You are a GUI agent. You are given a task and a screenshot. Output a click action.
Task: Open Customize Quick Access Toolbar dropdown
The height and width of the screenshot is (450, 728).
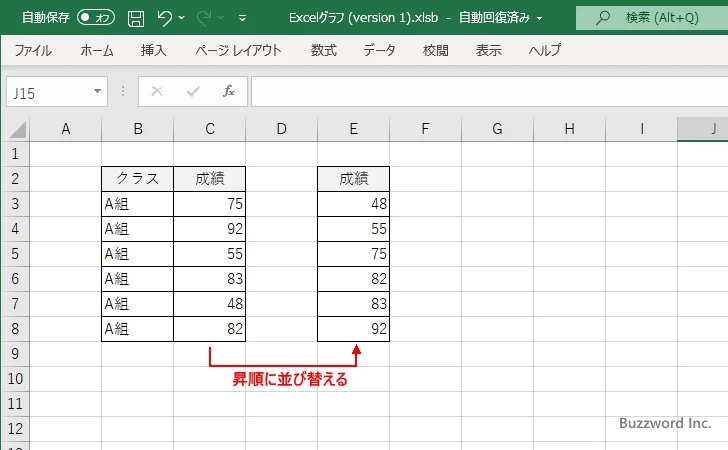[x=242, y=18]
